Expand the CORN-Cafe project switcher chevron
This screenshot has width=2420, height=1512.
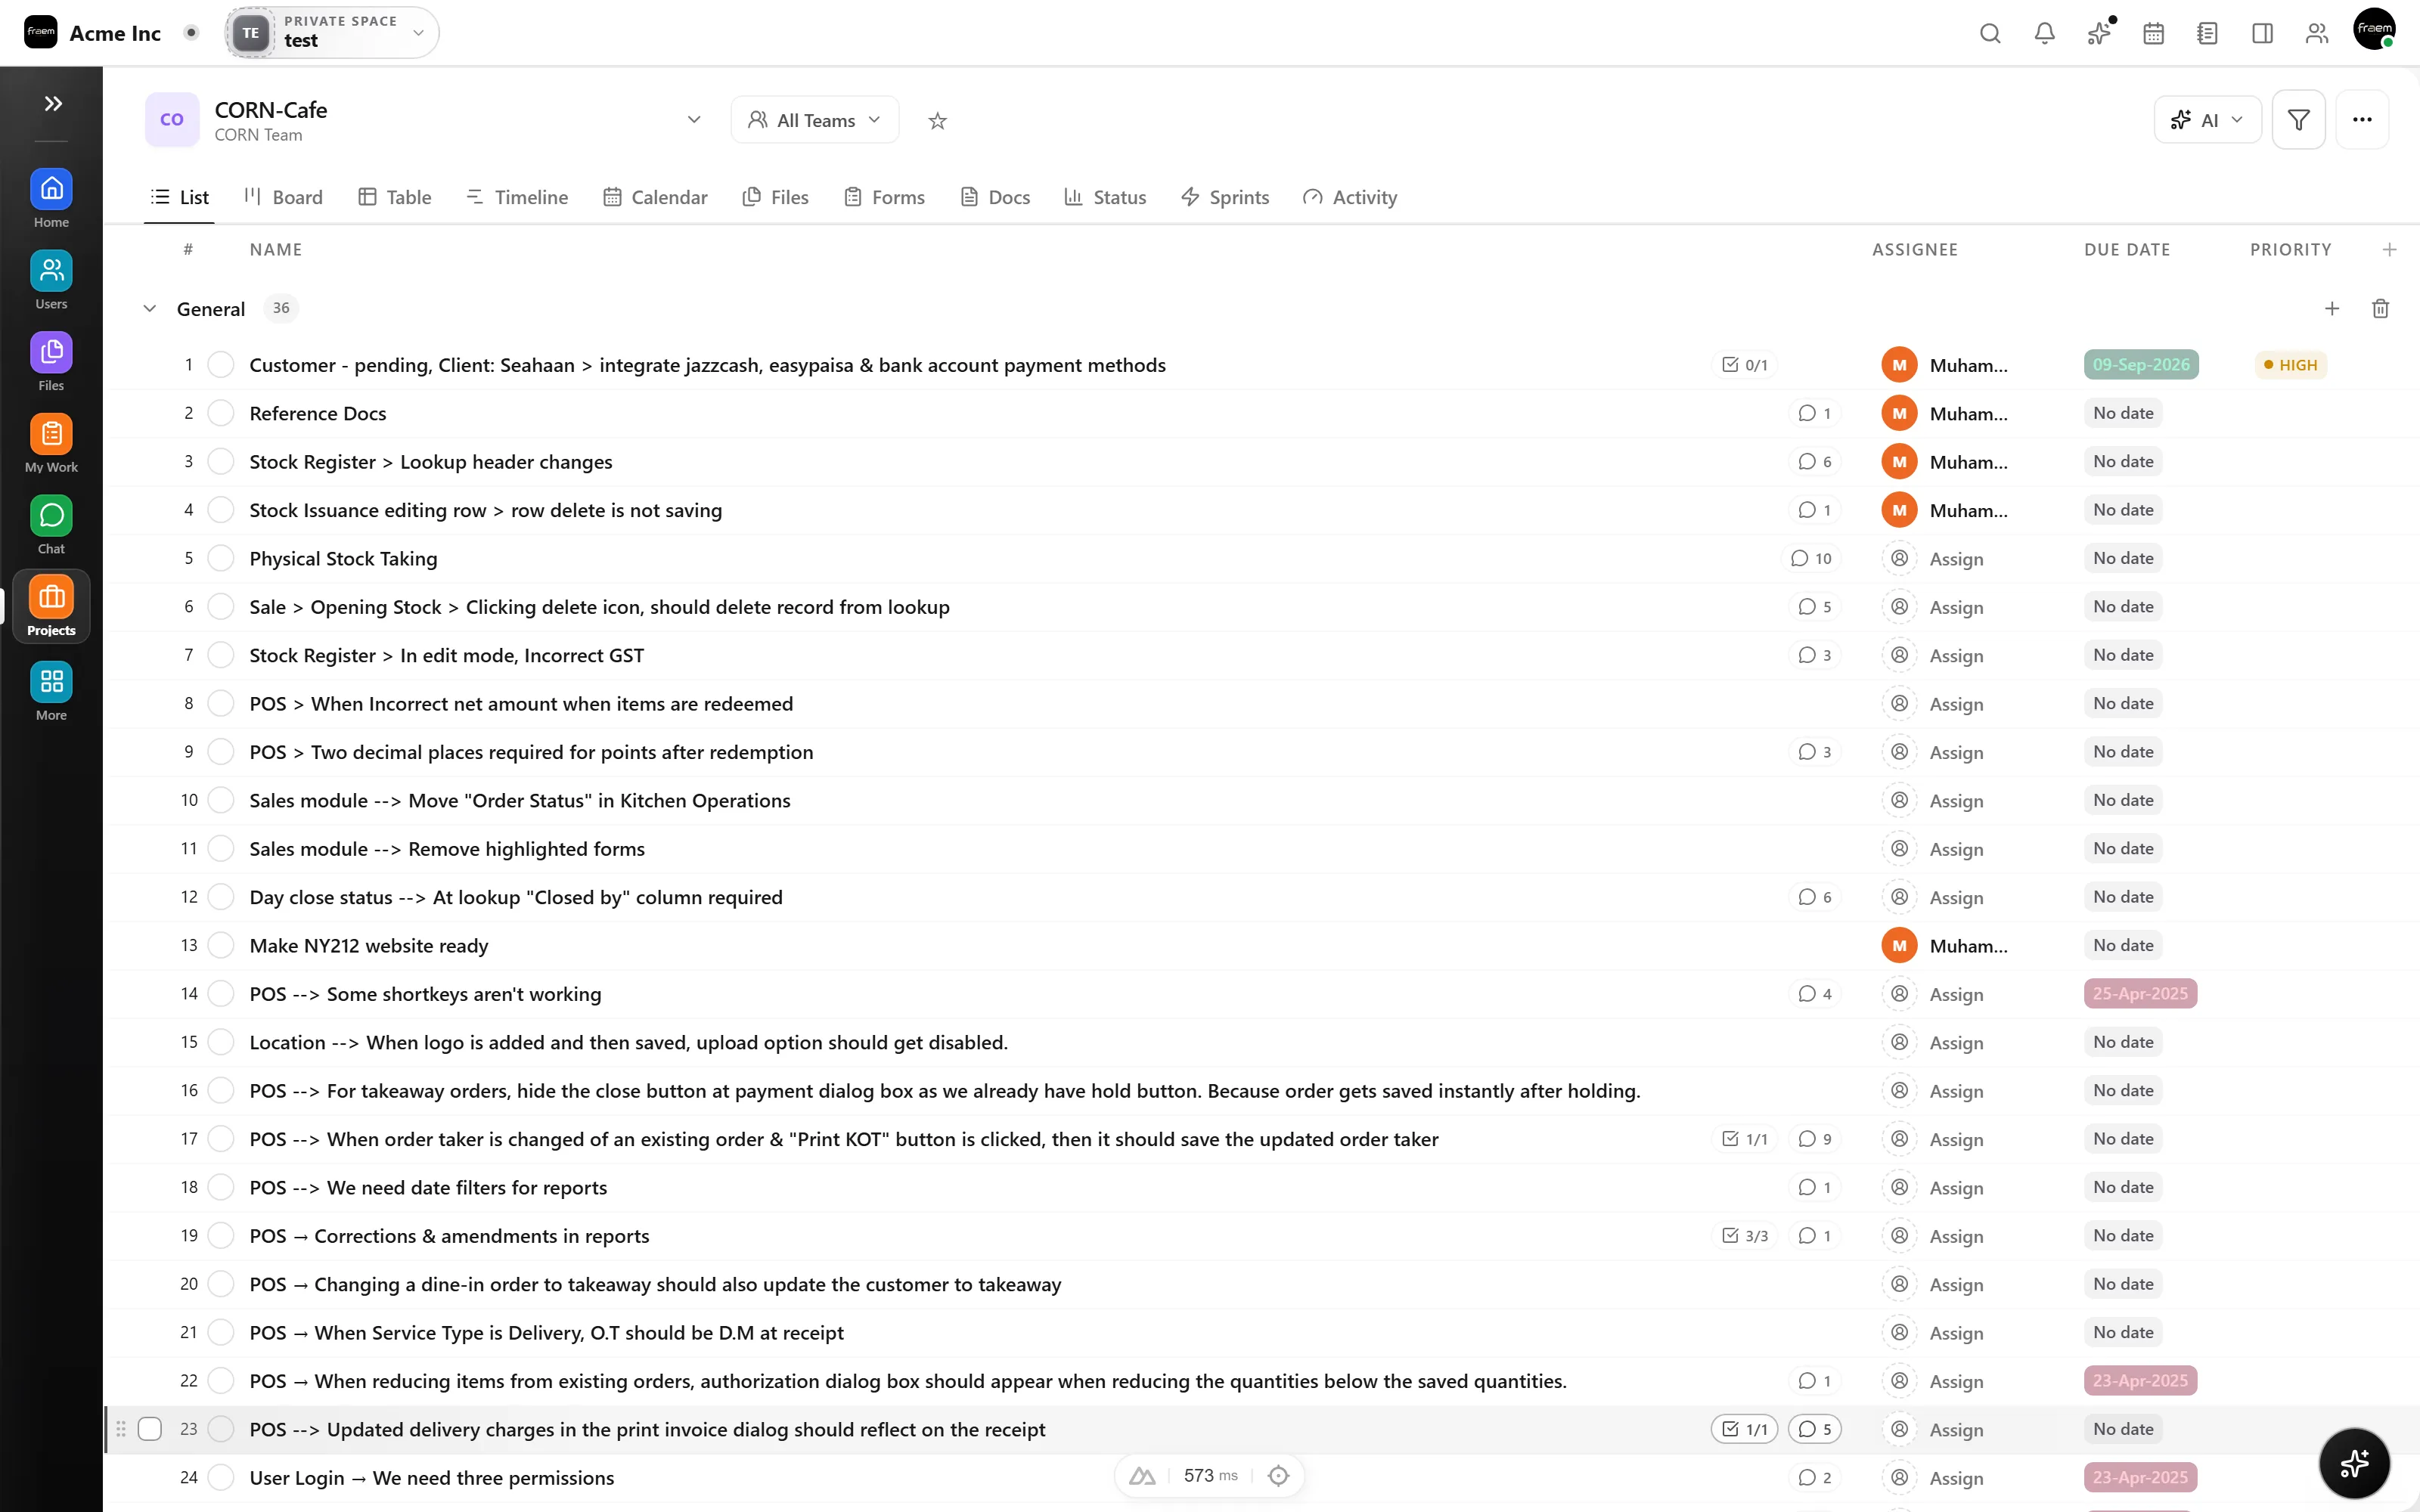(694, 120)
